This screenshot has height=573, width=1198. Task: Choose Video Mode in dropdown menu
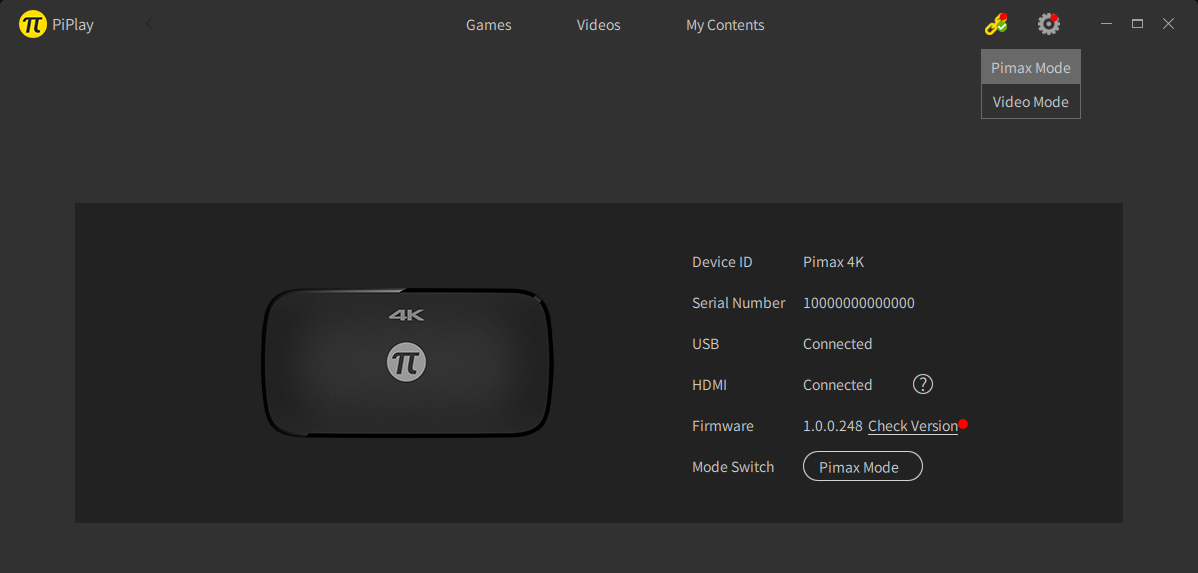(1031, 102)
